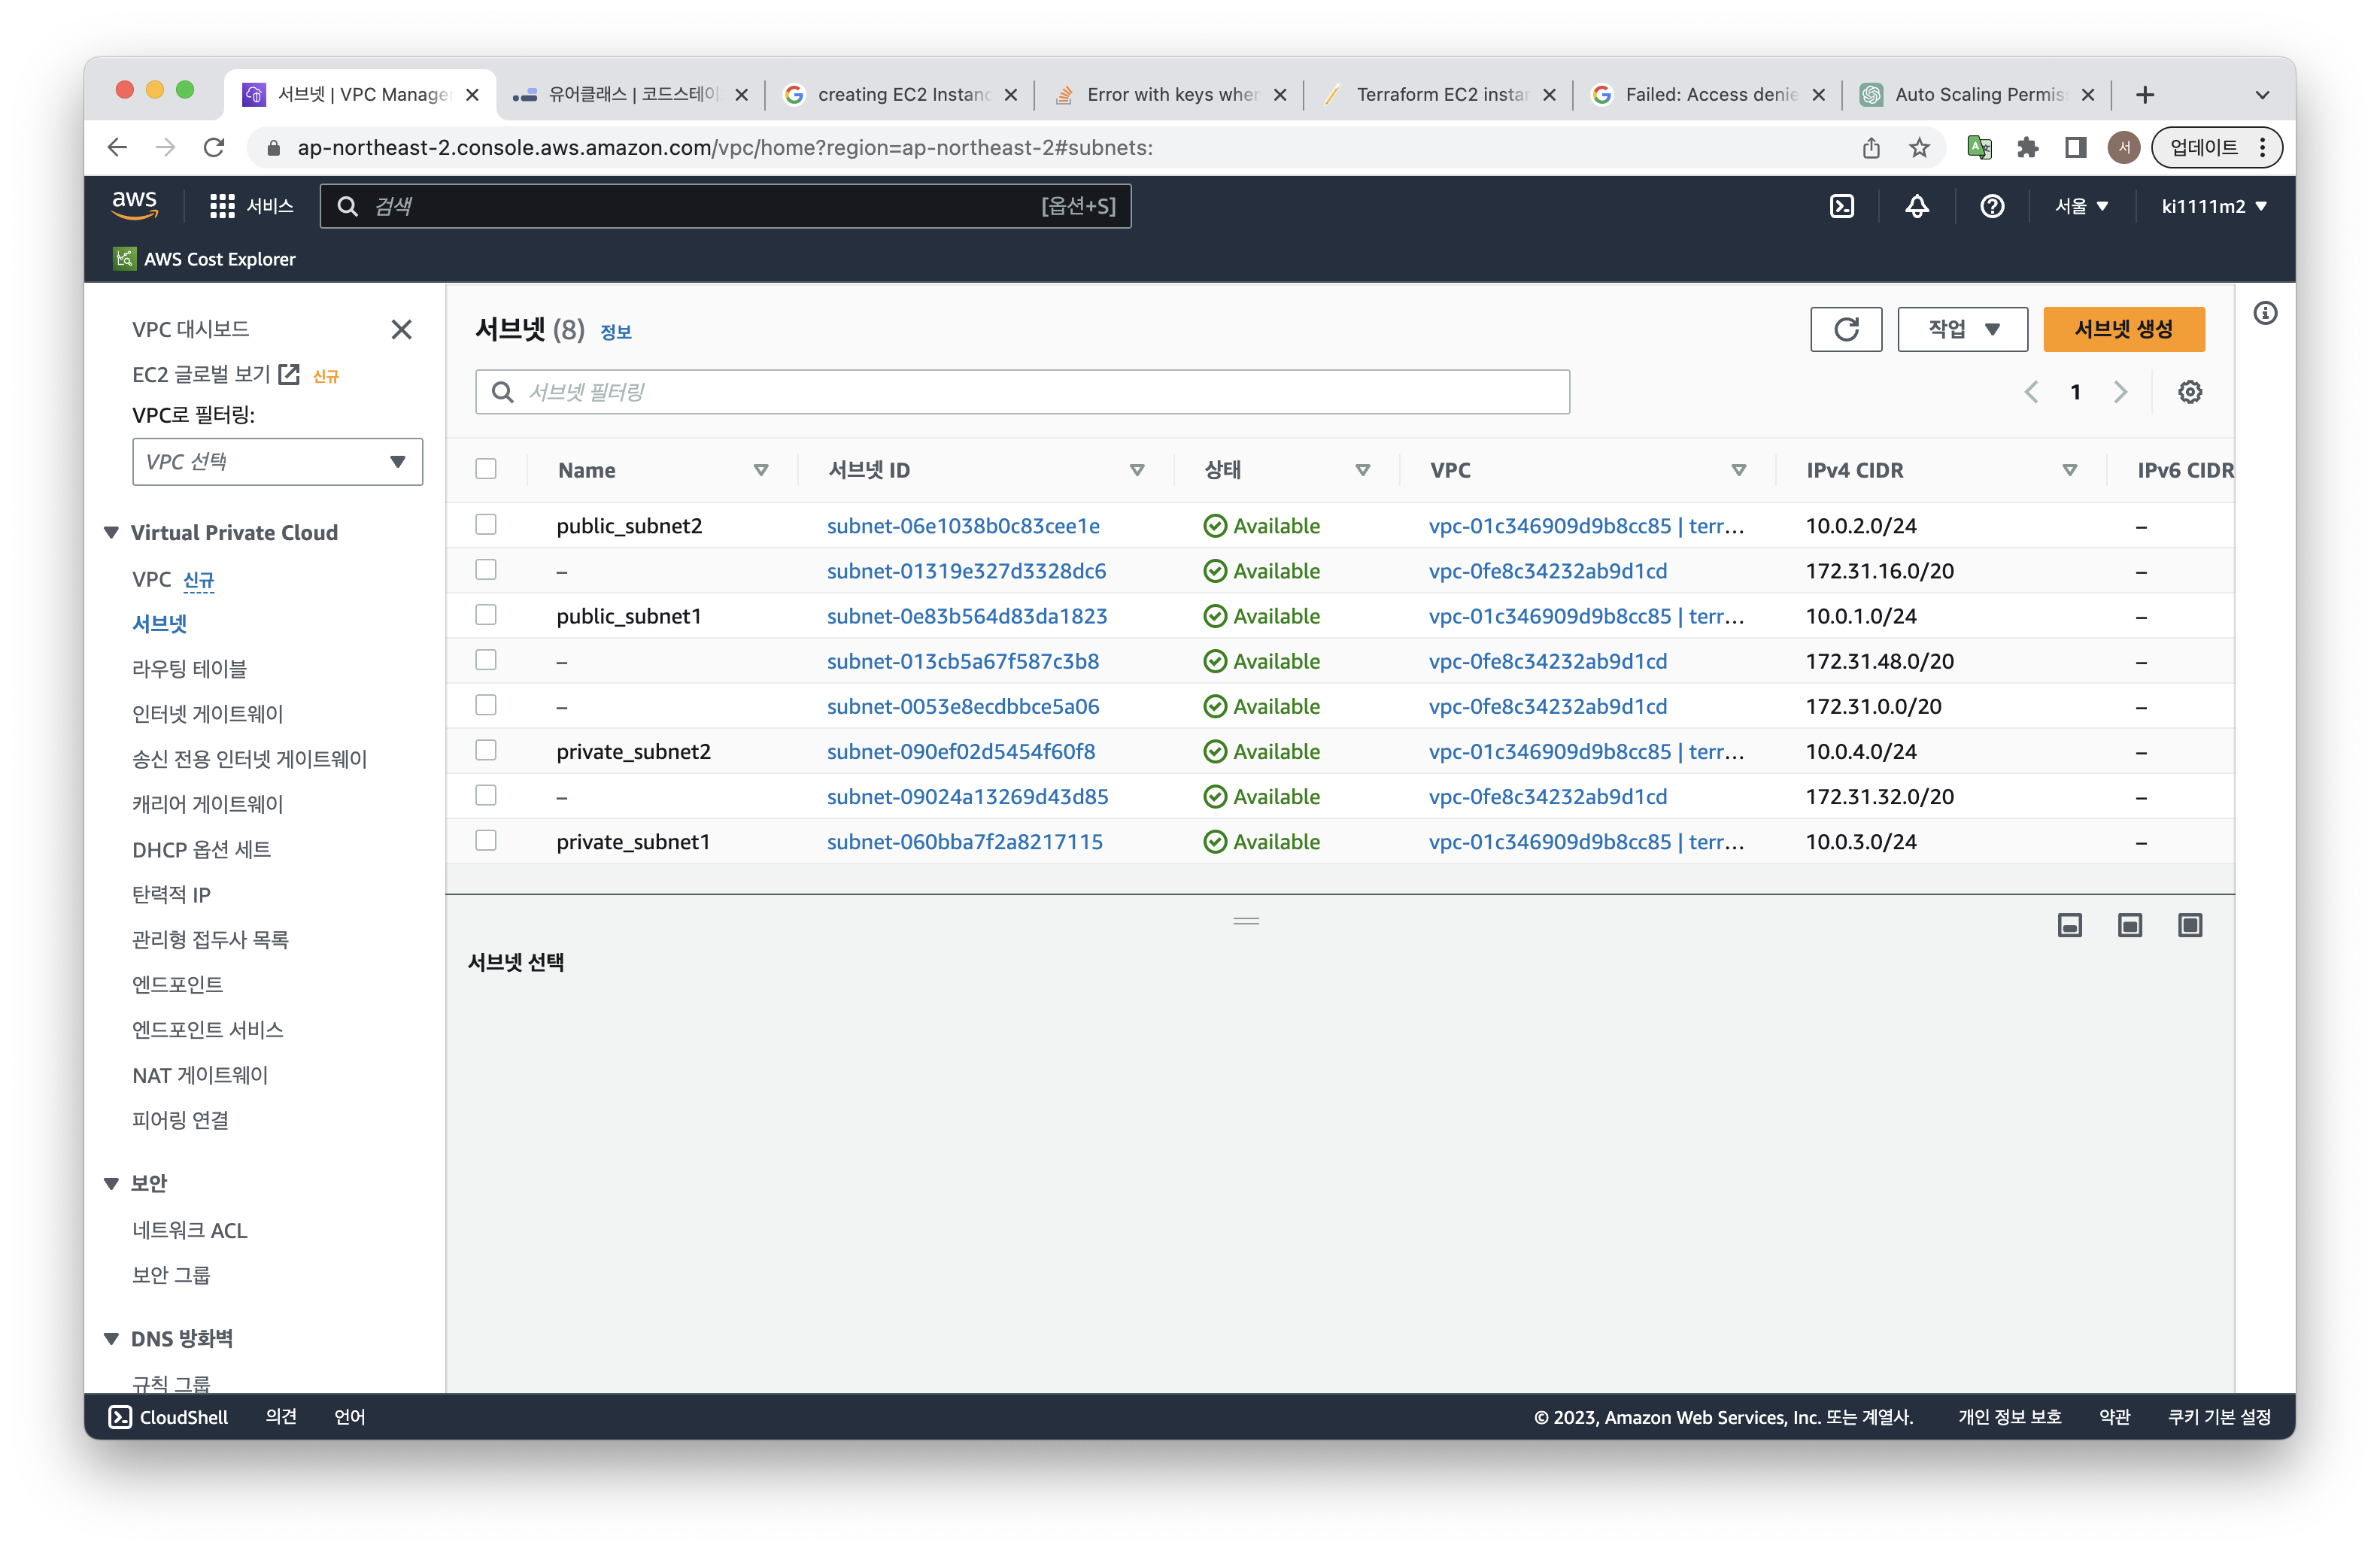Grab the detail pane resize handle

(1246, 921)
